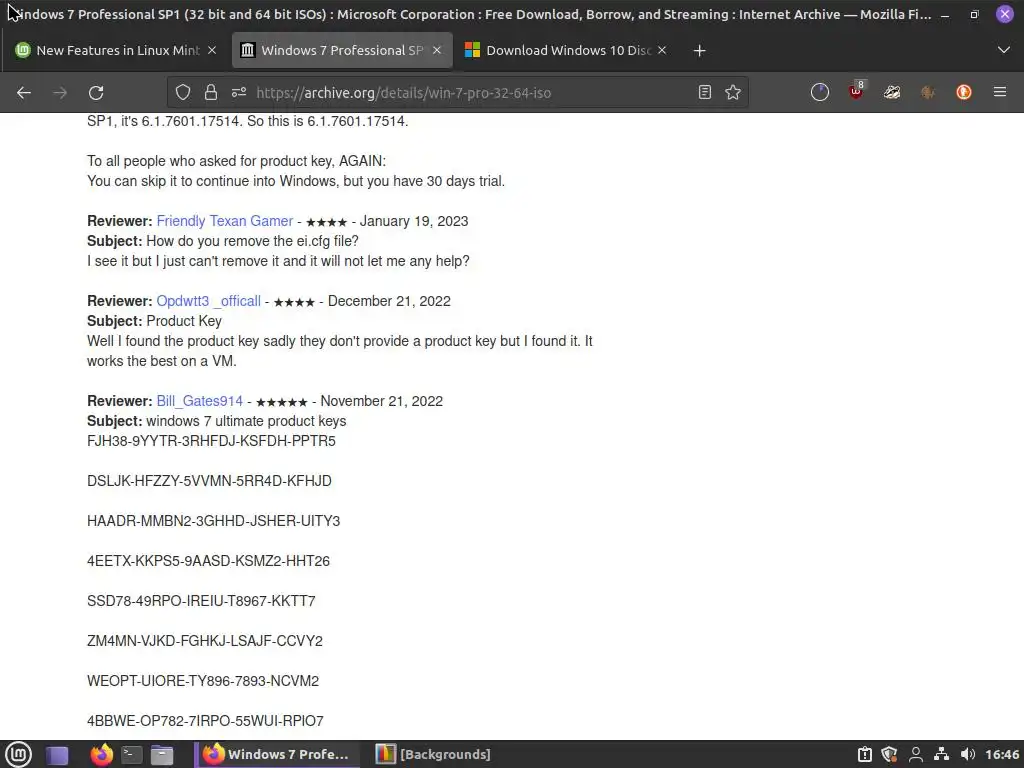Open the faded brown extension icon

coord(927,93)
